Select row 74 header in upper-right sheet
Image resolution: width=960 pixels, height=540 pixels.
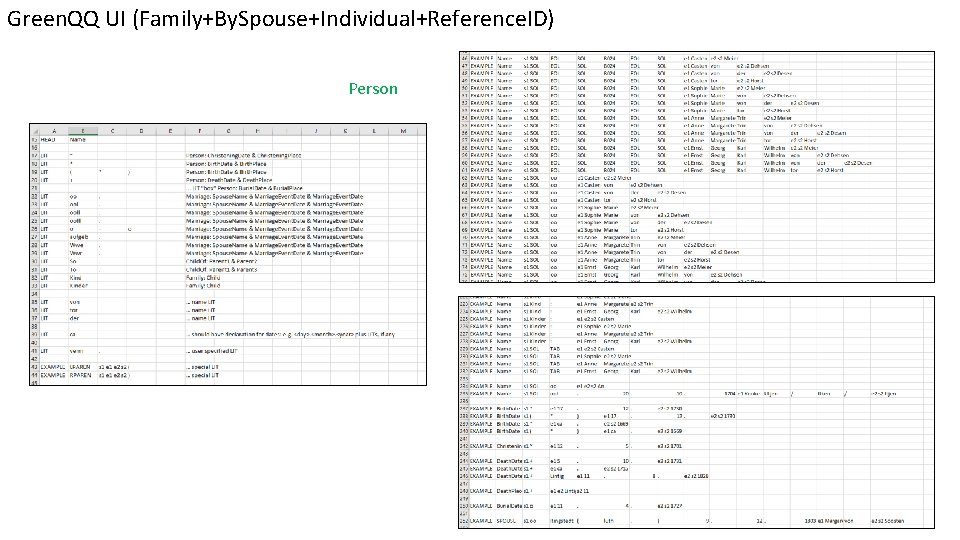(x=464, y=268)
